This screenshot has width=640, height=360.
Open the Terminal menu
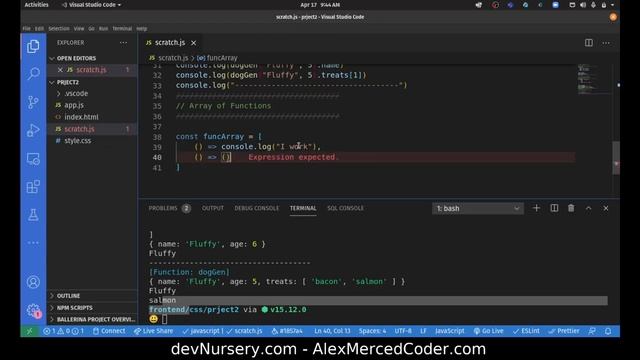point(122,29)
